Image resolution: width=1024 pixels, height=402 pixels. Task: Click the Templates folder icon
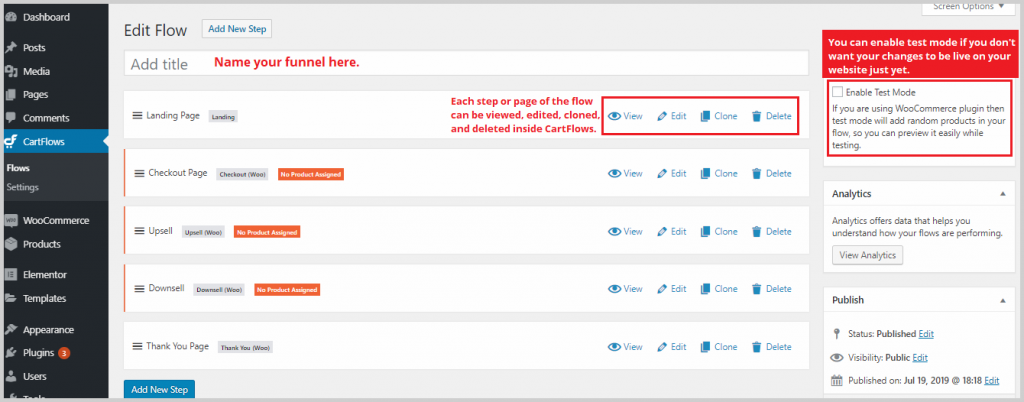coord(10,298)
